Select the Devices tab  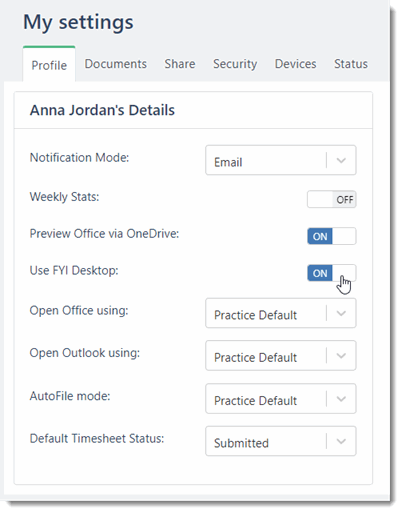coord(295,64)
